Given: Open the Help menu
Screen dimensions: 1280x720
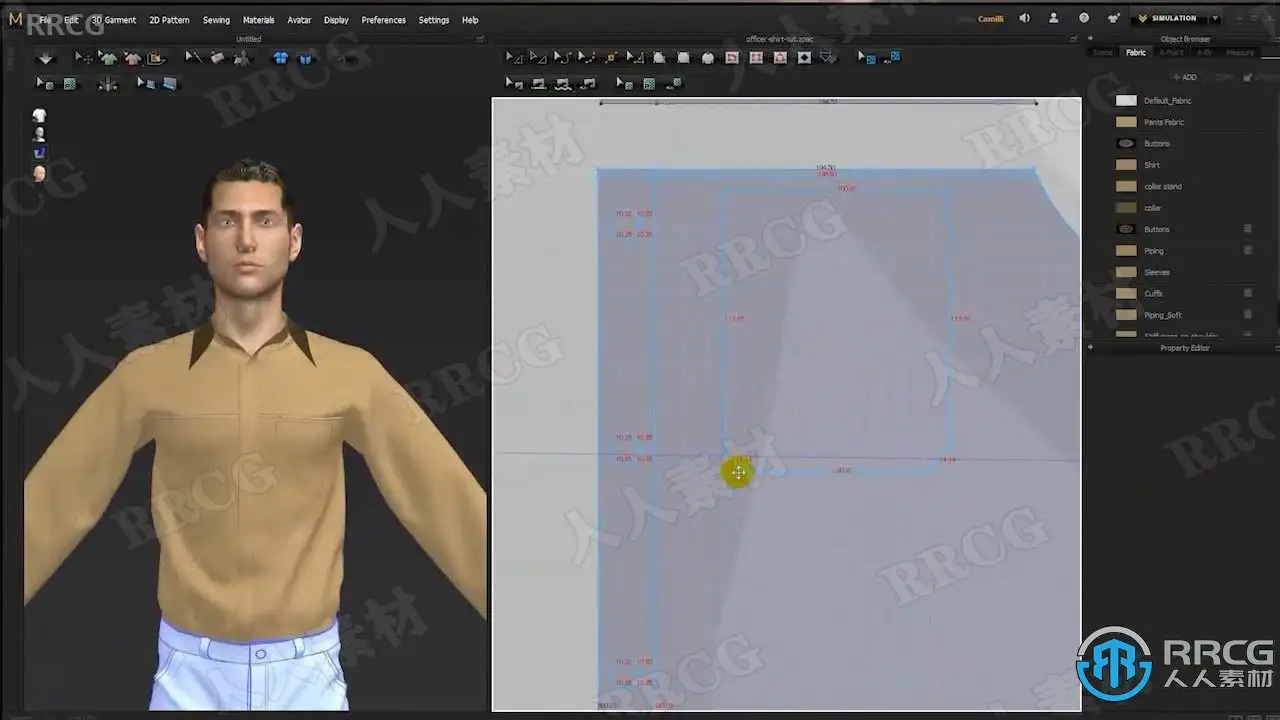Looking at the screenshot, I should [x=470, y=20].
